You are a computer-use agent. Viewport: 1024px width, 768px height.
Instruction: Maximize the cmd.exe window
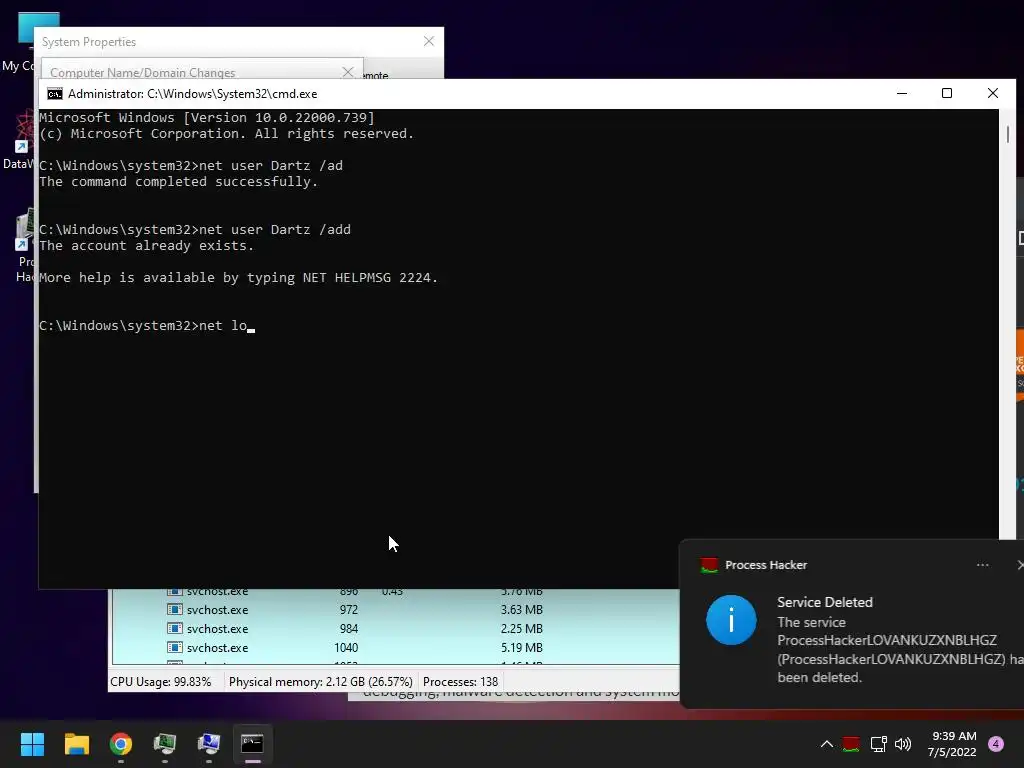pos(947,93)
